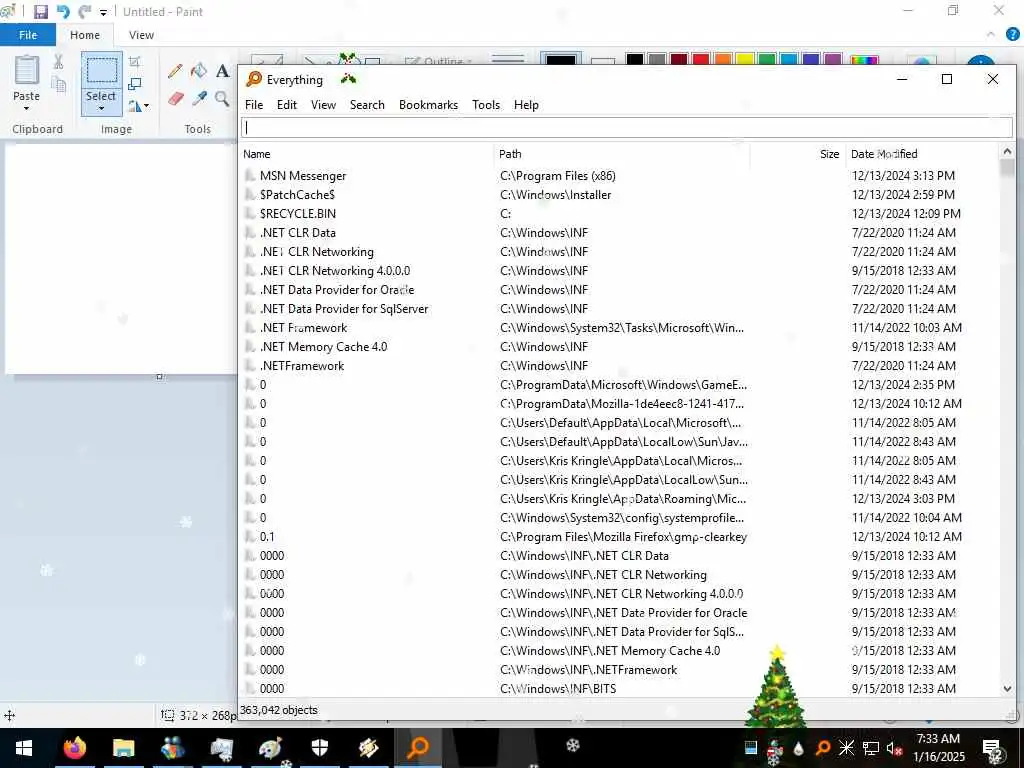
Task: Expand the Paste dropdown arrow
Action: pyautogui.click(x=27, y=108)
